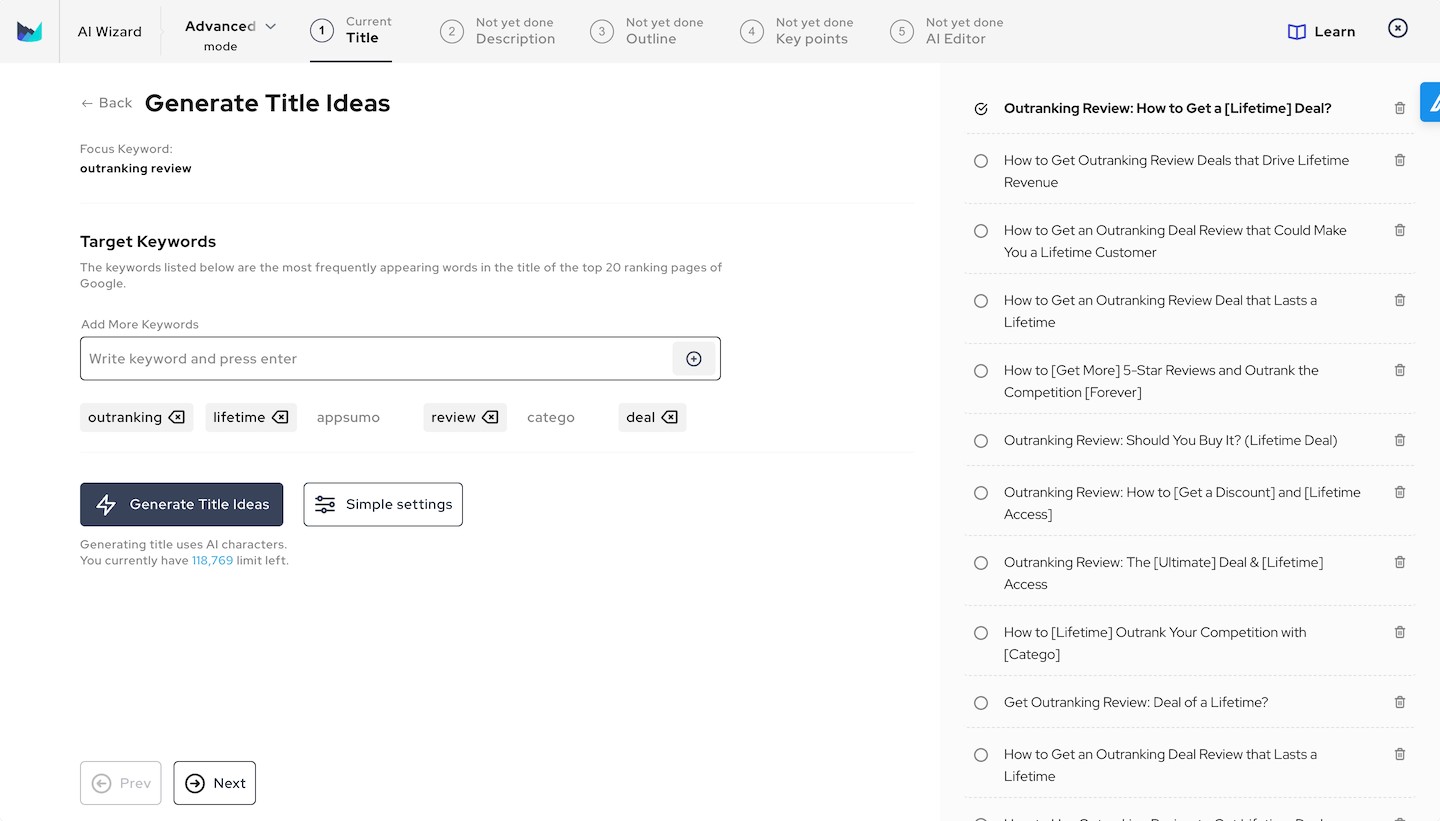This screenshot has height=821, width=1440.
Task: Focus the Add More Keywords input field
Action: (x=376, y=359)
